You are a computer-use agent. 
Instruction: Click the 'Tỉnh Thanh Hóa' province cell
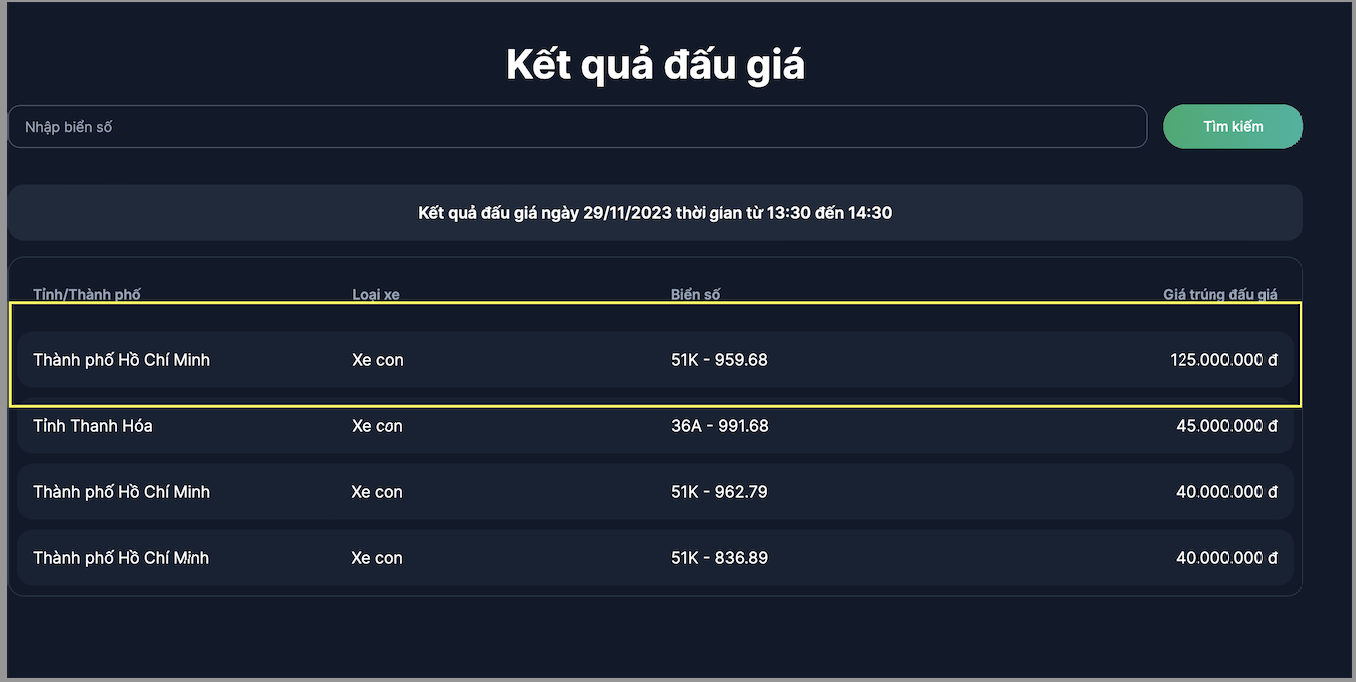[93, 426]
